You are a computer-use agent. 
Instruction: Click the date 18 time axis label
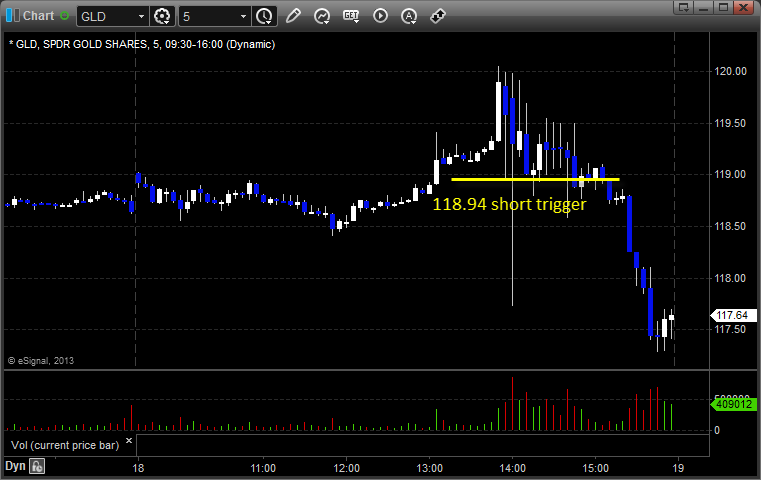138,468
